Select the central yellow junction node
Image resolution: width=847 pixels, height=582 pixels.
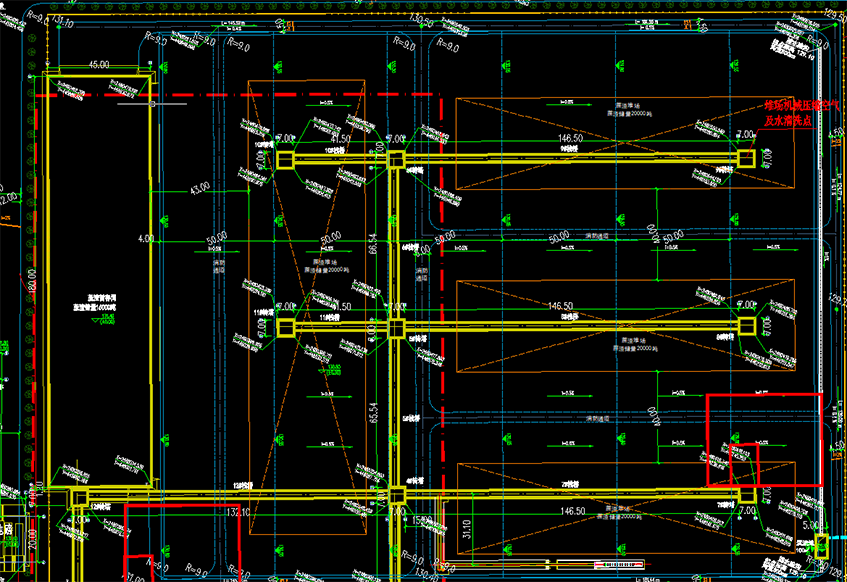(x=395, y=327)
